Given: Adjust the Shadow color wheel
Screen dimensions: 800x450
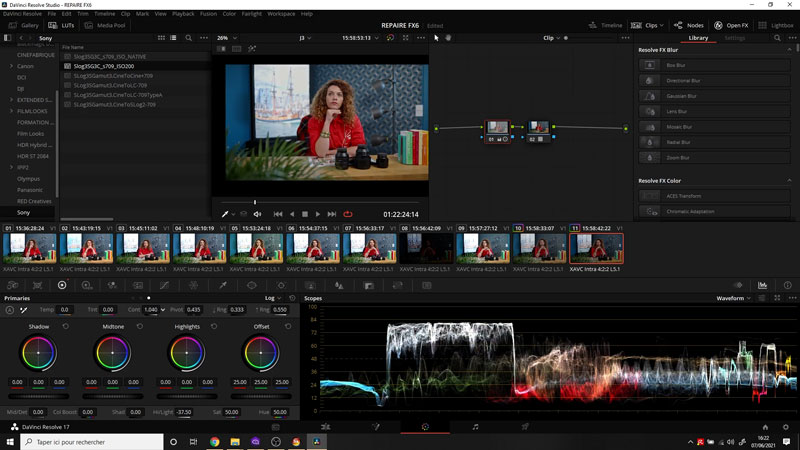Looking at the screenshot, I should coord(38,353).
